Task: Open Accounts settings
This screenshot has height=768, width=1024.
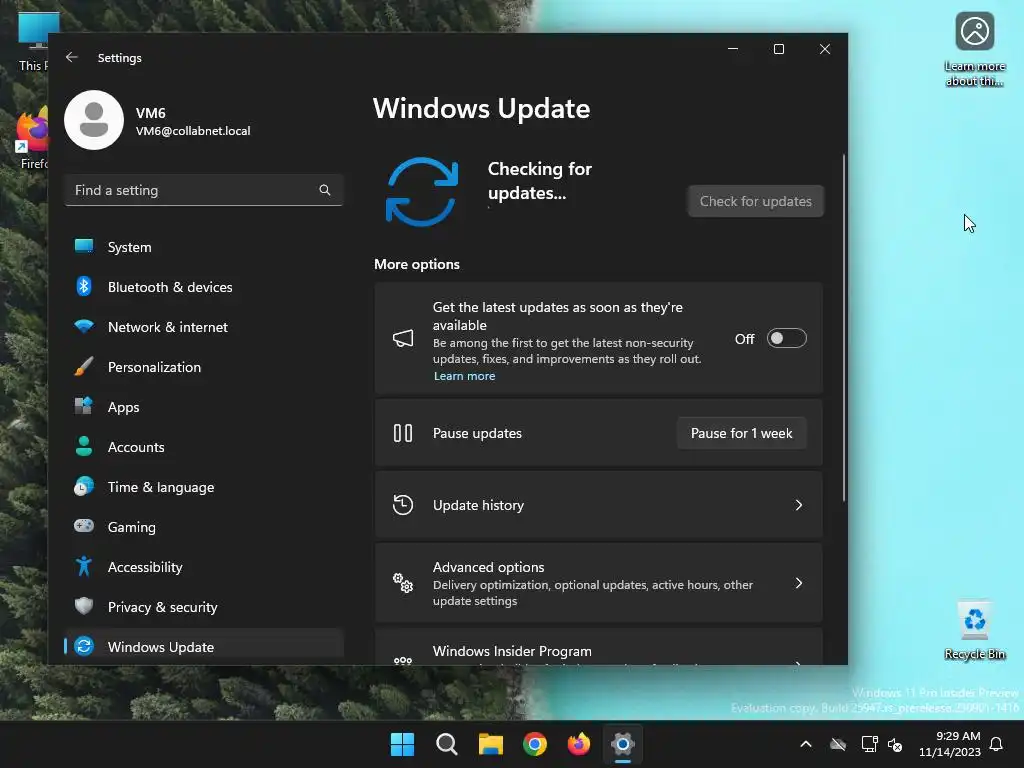Action: click(204, 447)
